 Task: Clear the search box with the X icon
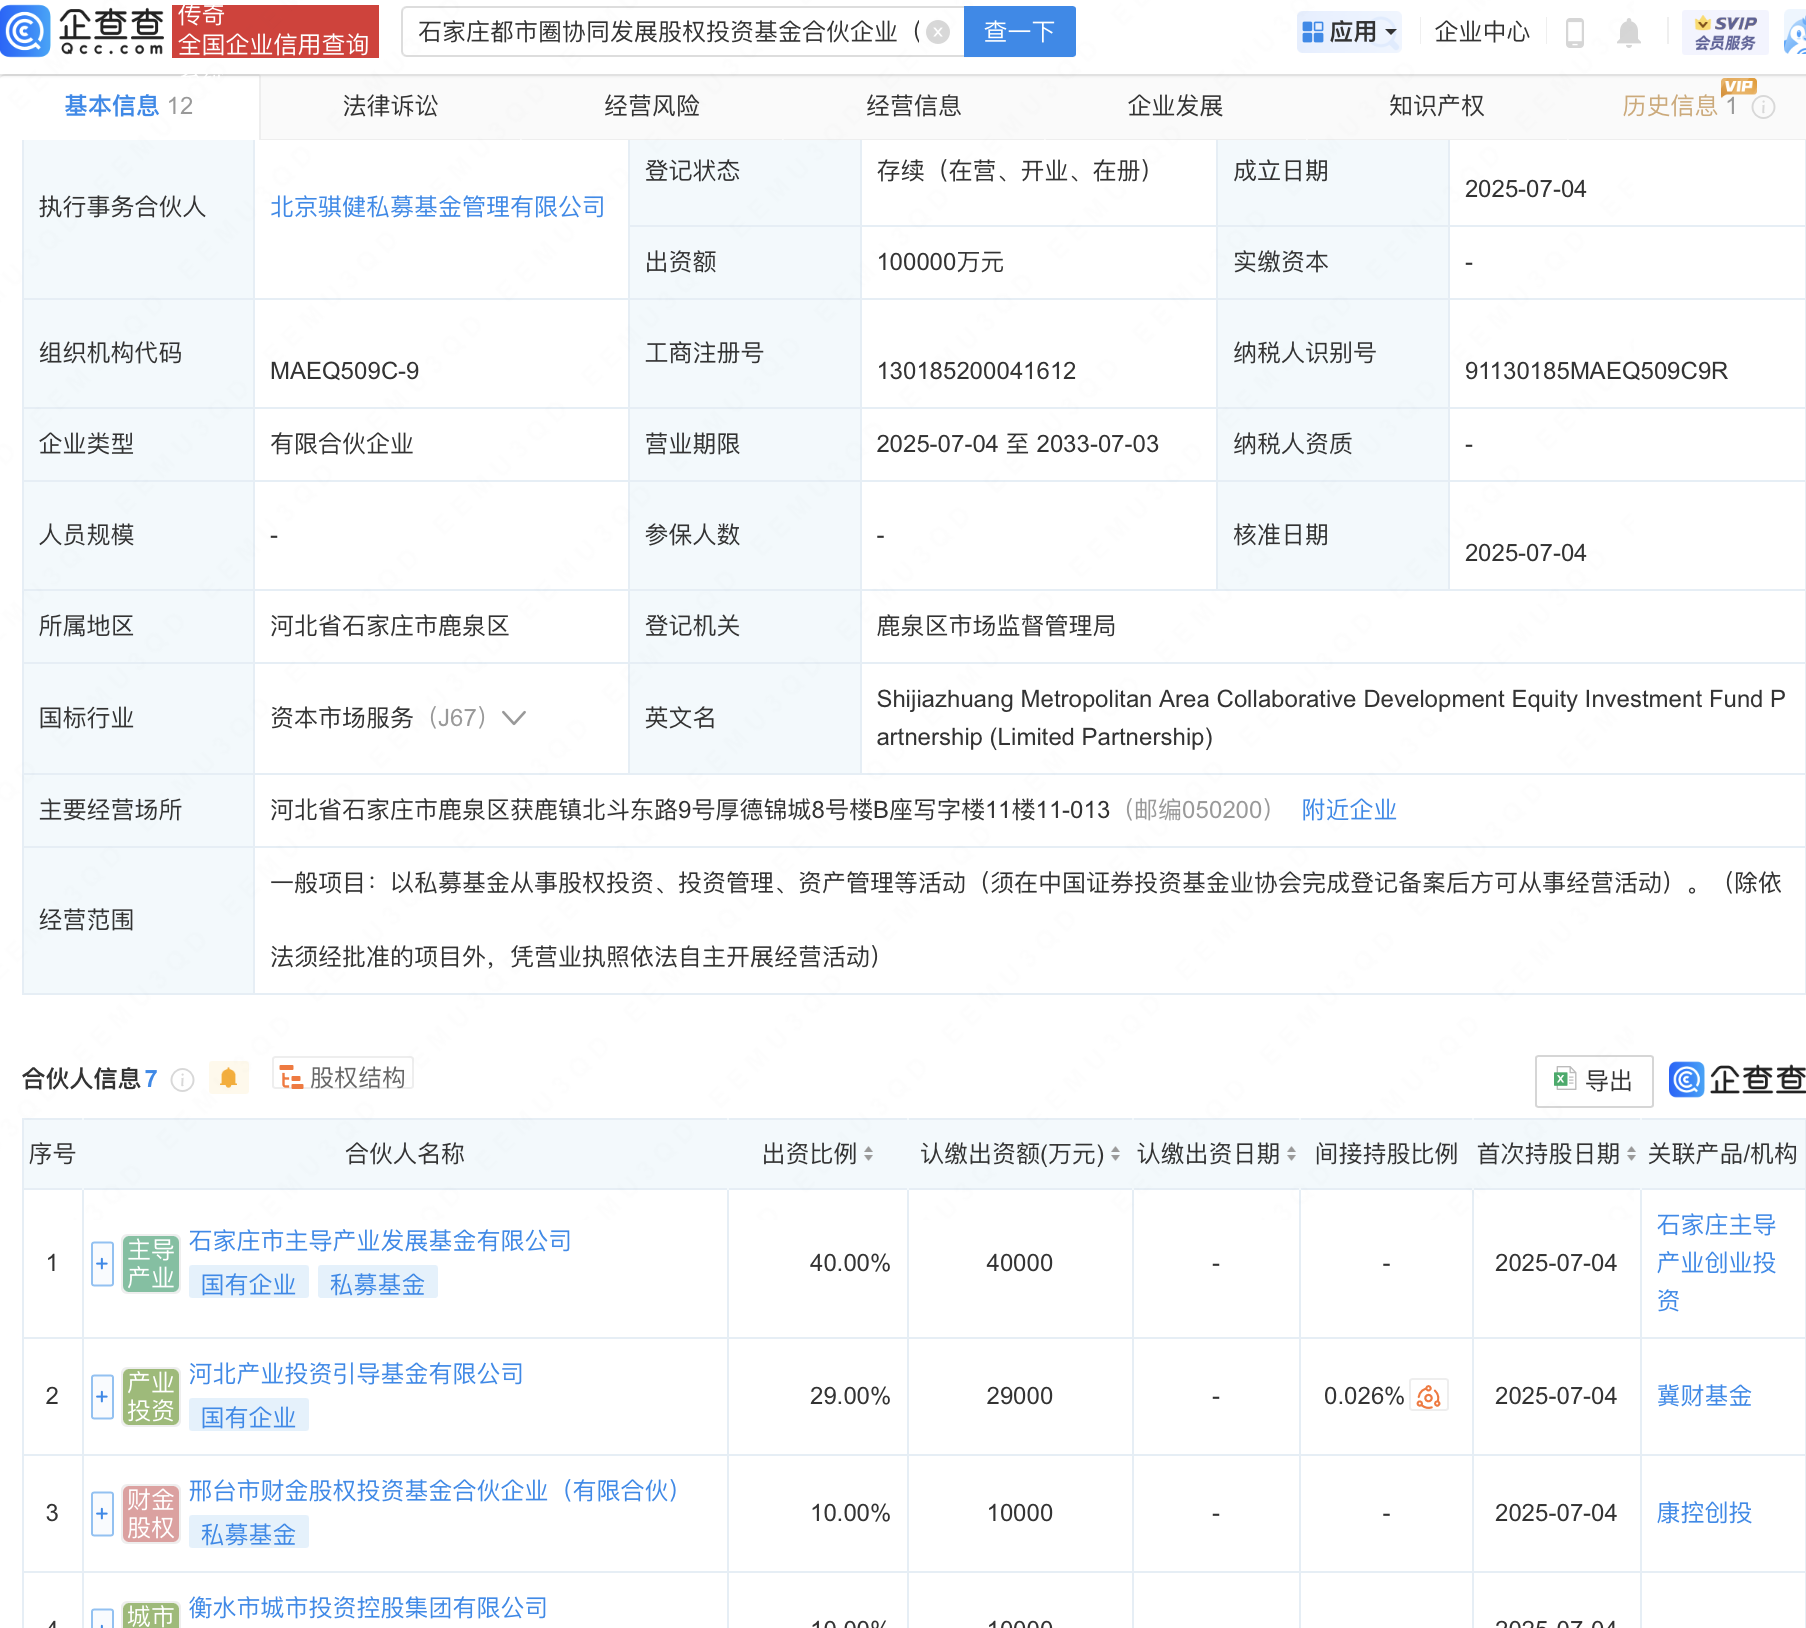coord(938,32)
